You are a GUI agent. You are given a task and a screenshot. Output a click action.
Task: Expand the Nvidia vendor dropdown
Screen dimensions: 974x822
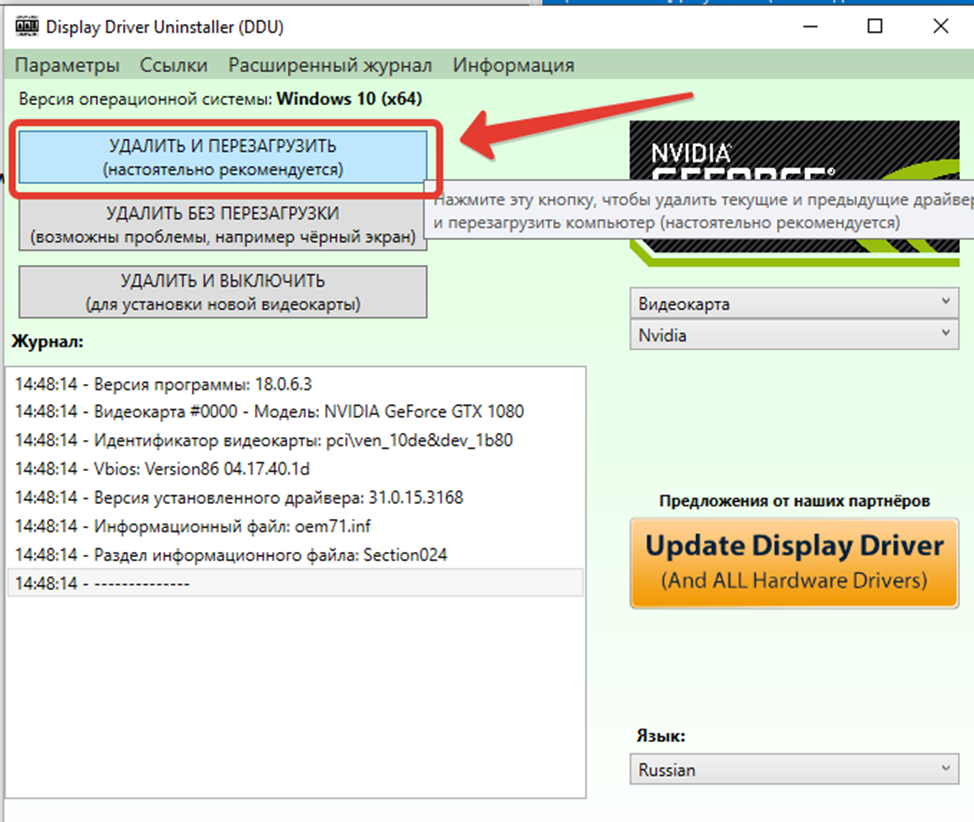point(794,335)
